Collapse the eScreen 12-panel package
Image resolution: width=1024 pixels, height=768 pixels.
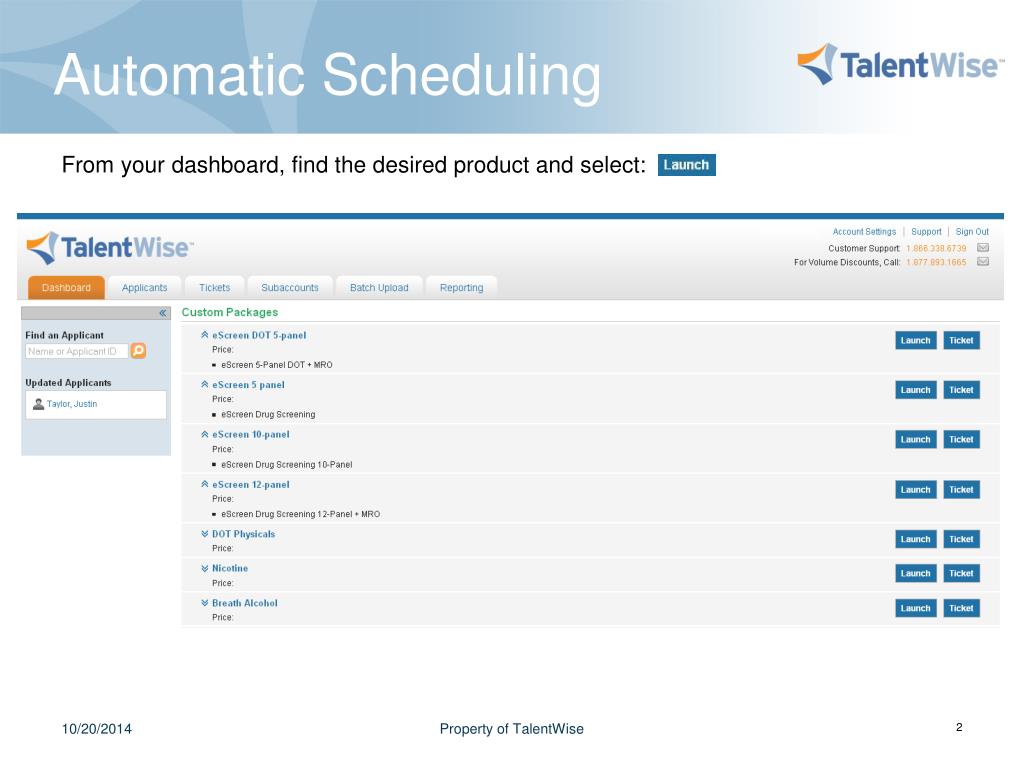pyautogui.click(x=204, y=484)
